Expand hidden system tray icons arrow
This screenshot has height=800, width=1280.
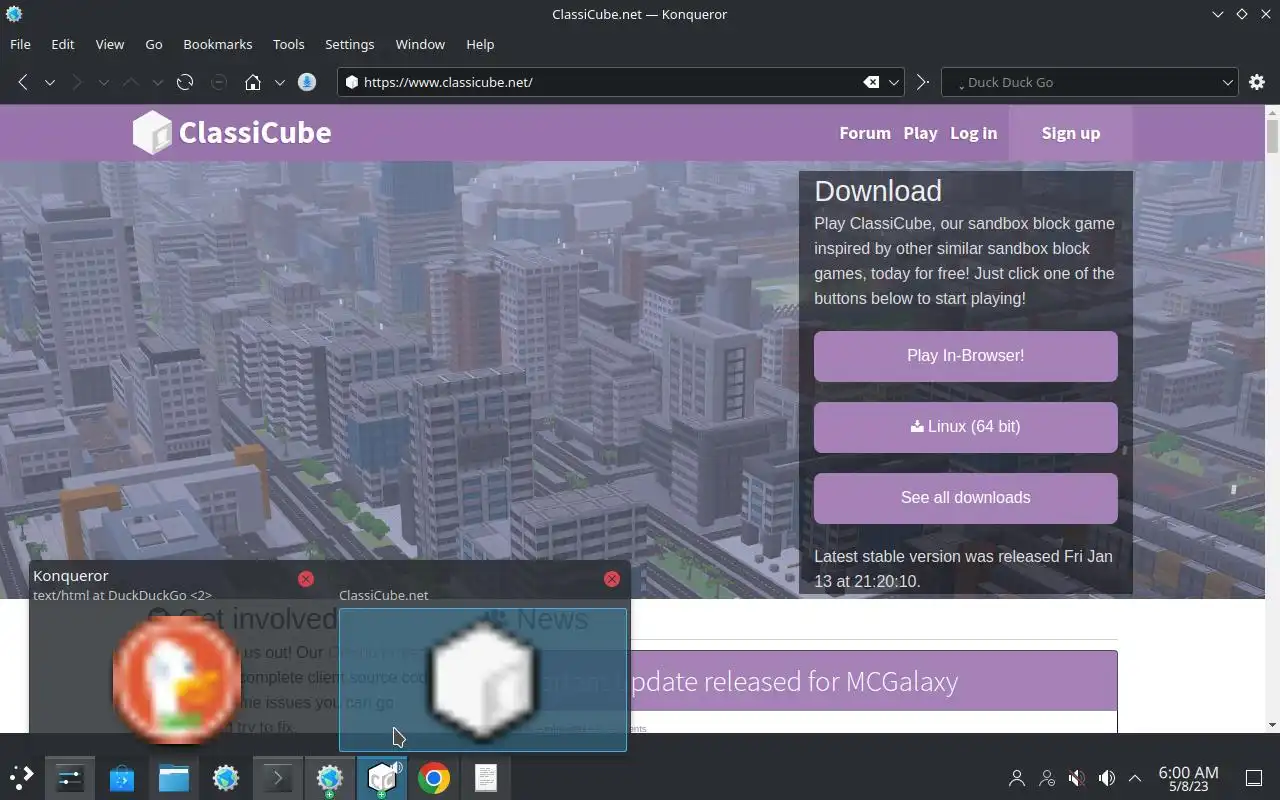point(1135,777)
